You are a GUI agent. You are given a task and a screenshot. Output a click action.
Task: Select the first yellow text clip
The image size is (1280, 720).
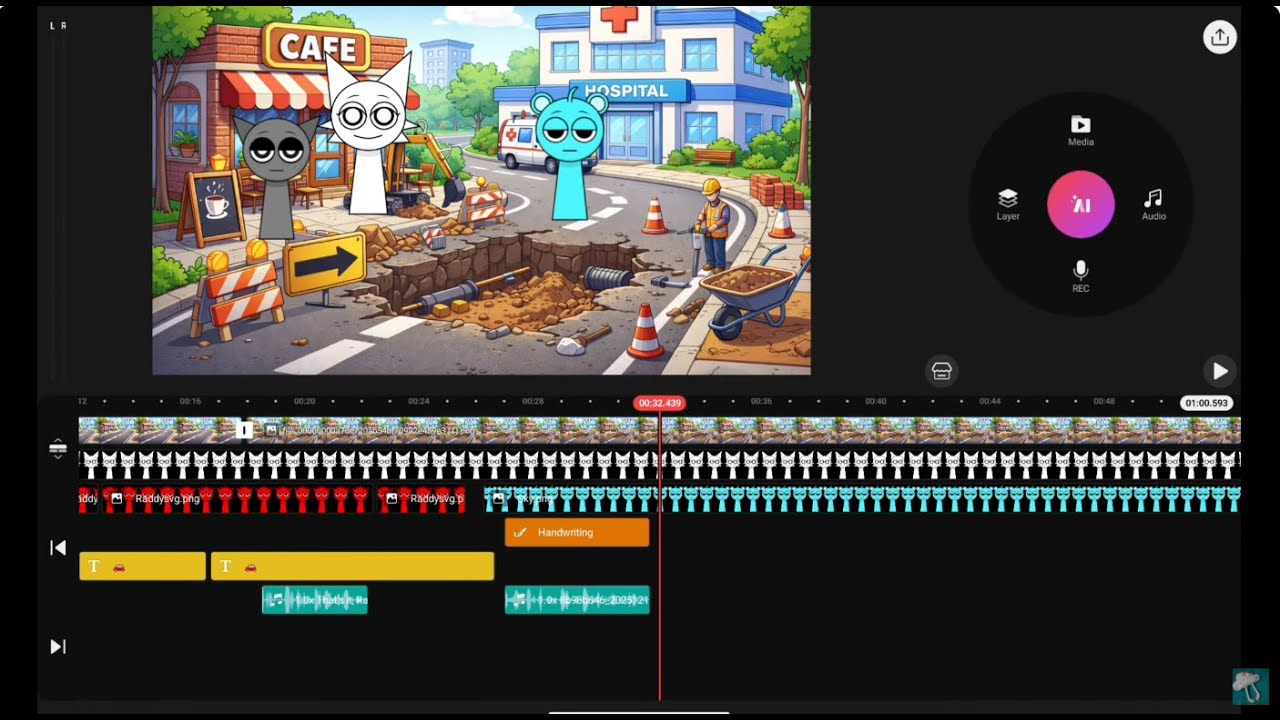142,566
